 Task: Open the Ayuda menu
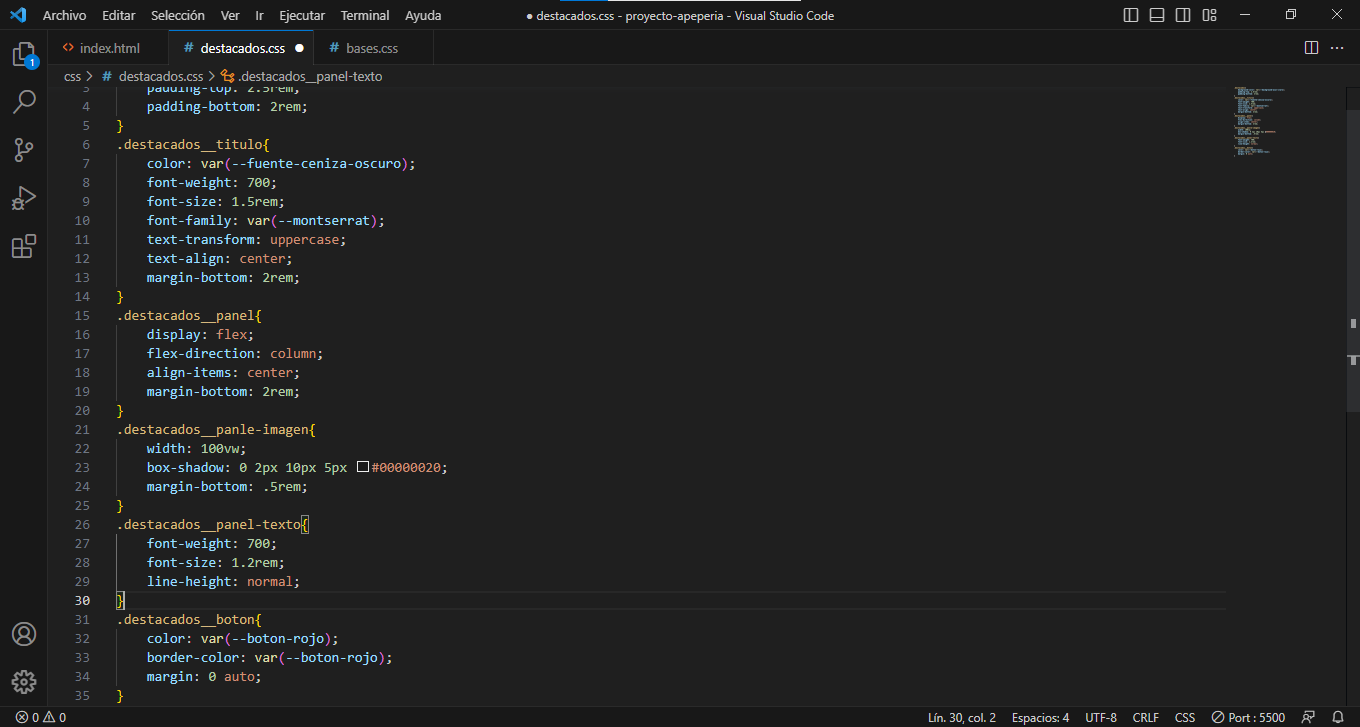pos(423,15)
